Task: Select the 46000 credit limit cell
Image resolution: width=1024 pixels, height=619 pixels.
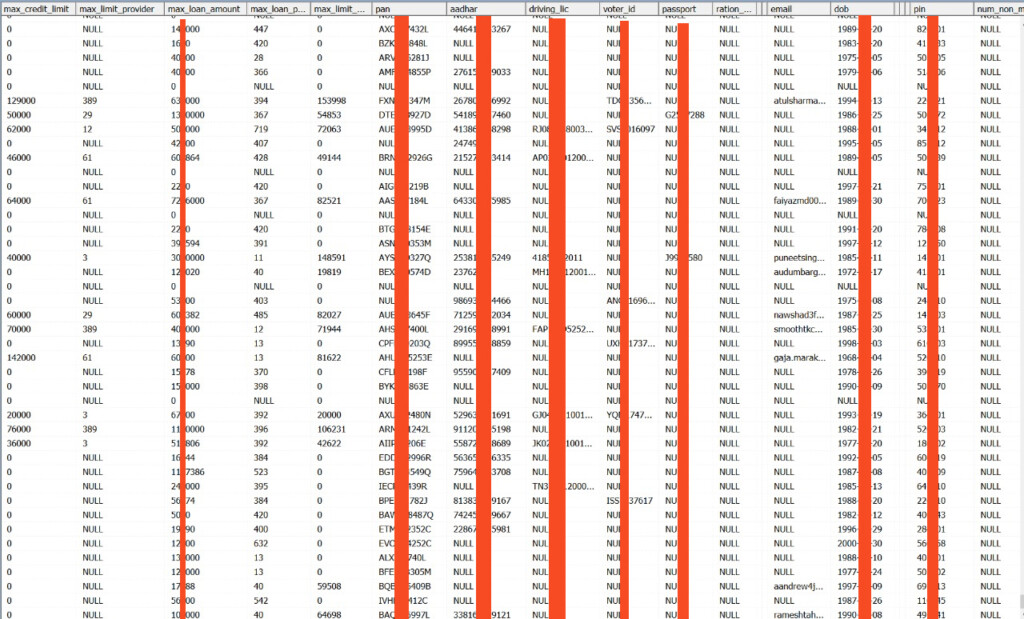Action: (x=19, y=158)
